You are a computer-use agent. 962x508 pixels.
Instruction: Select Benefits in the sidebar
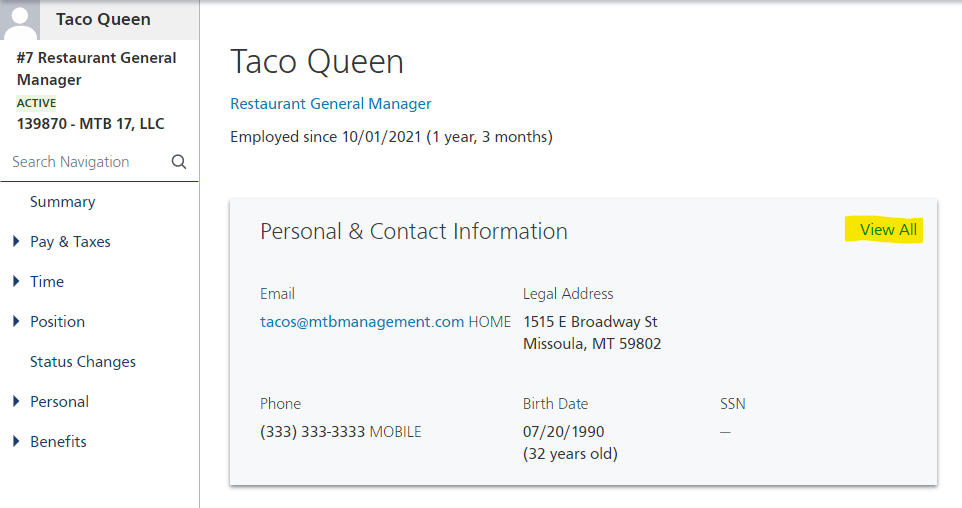(x=58, y=442)
